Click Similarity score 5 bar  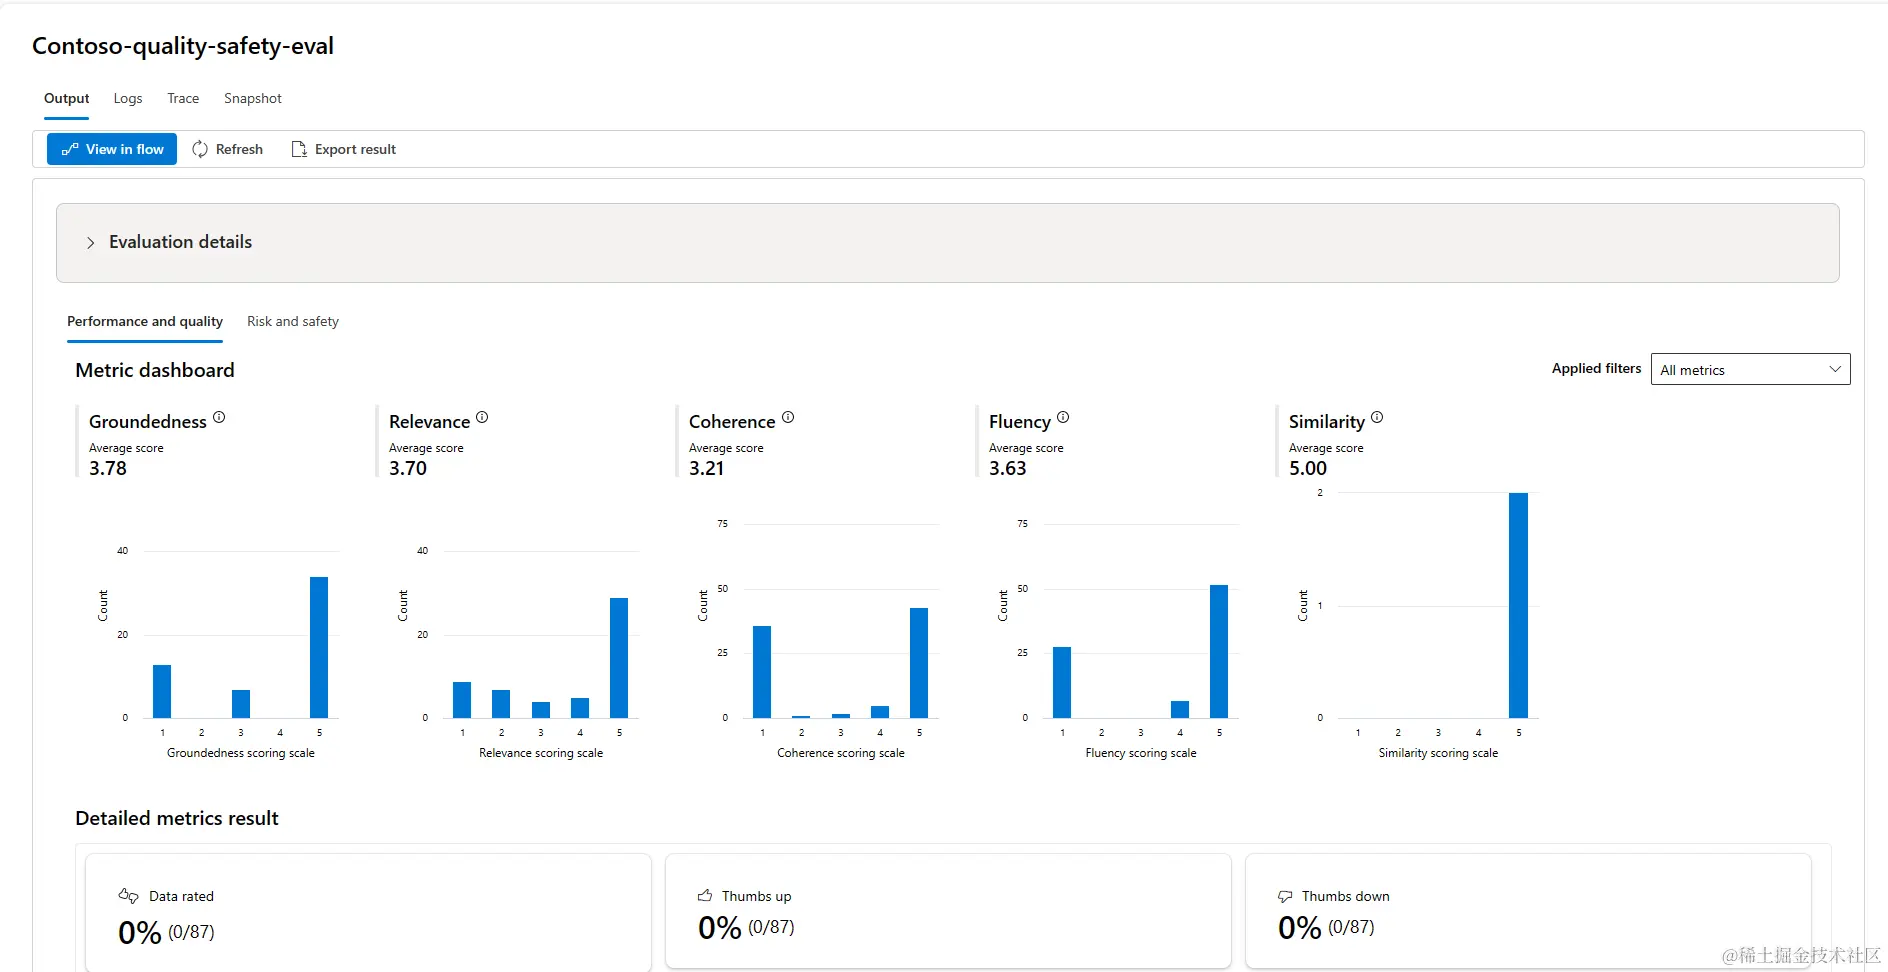(1518, 605)
